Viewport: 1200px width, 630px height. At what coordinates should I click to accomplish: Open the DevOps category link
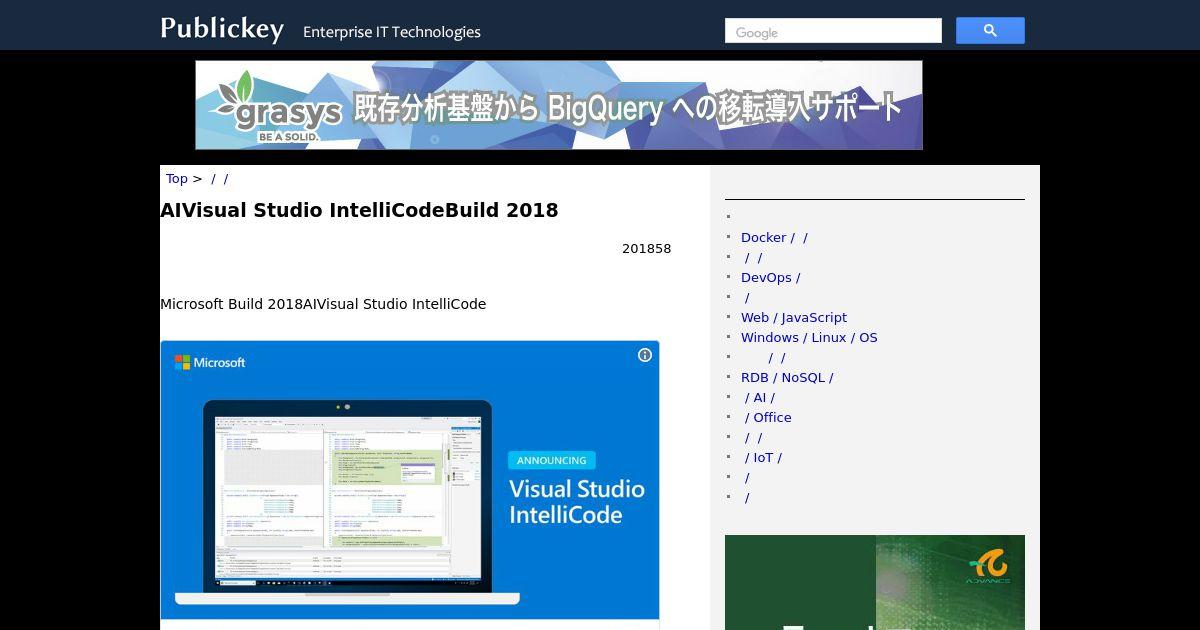tap(770, 278)
